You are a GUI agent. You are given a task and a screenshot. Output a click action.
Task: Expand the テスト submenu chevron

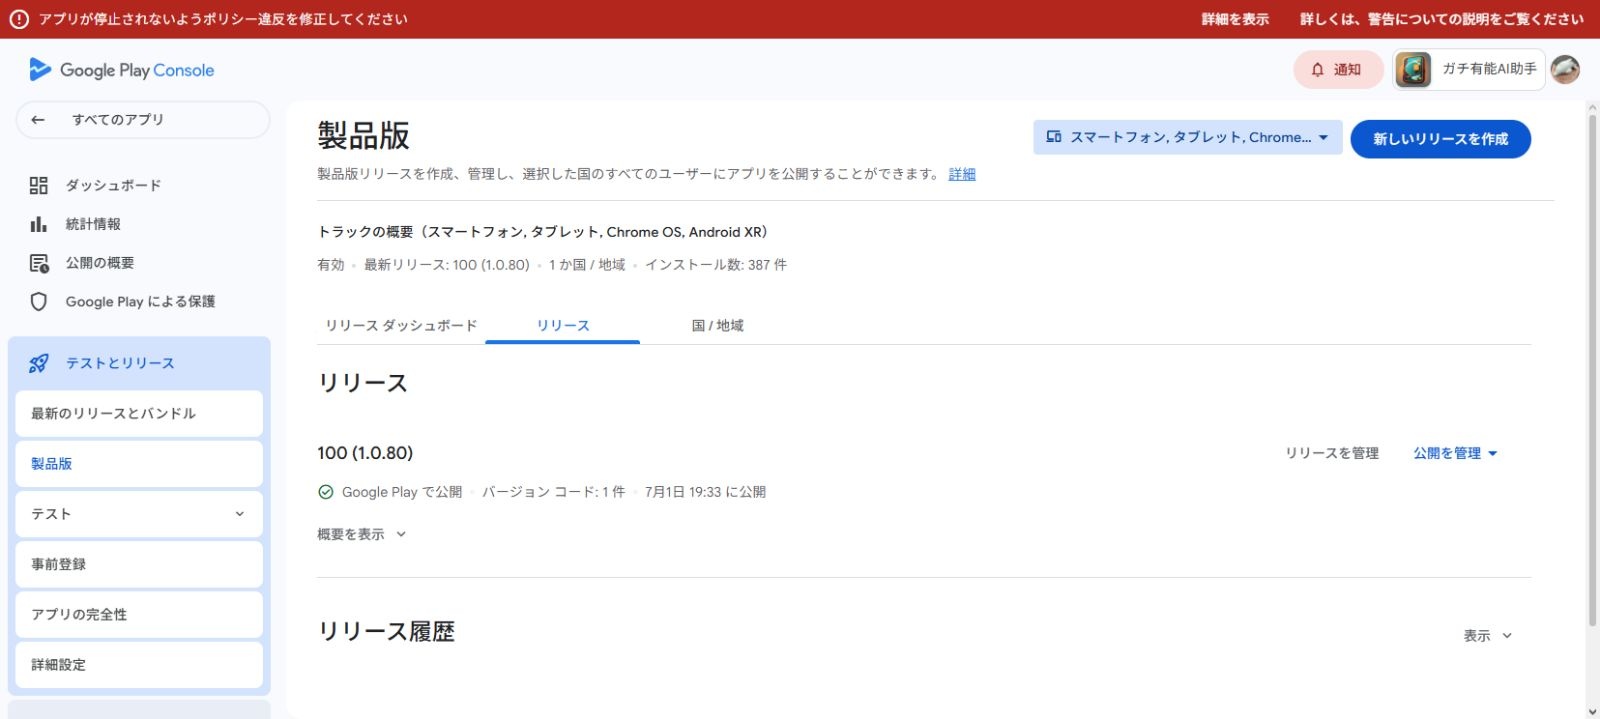coord(239,514)
